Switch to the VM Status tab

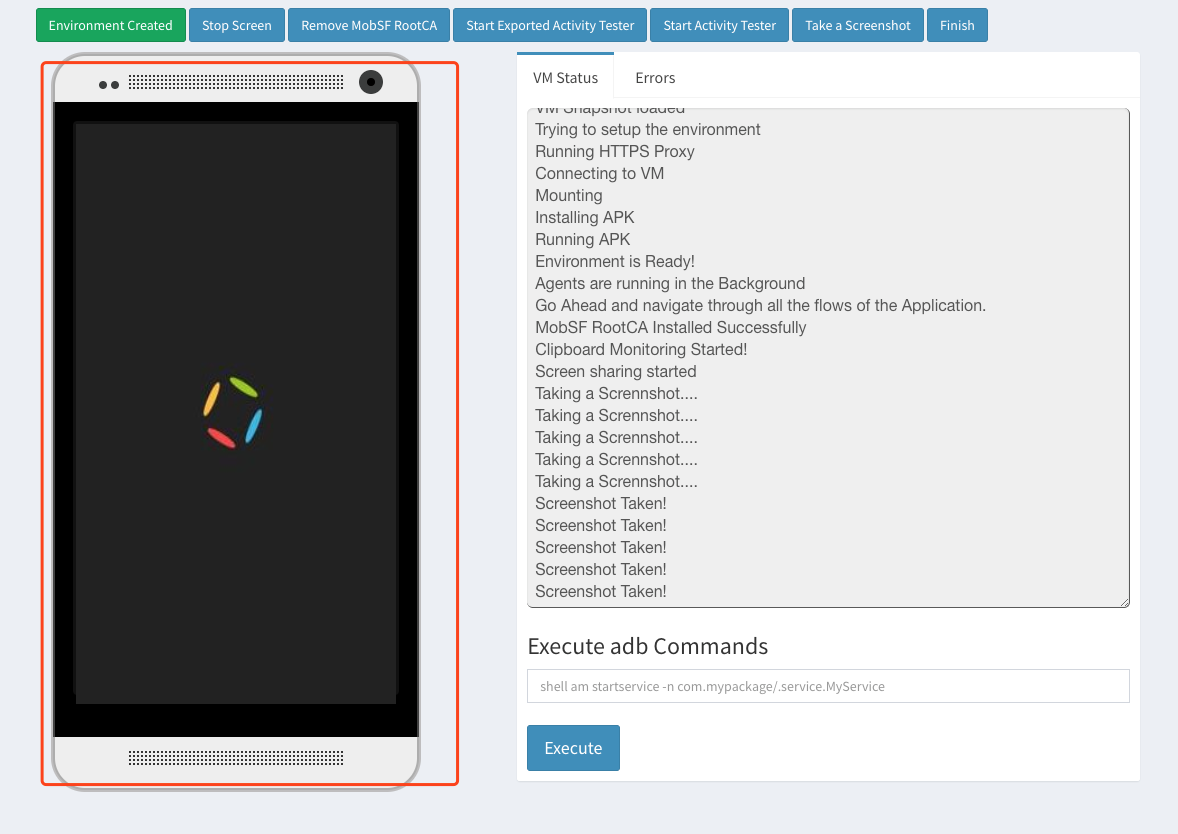pyautogui.click(x=566, y=77)
